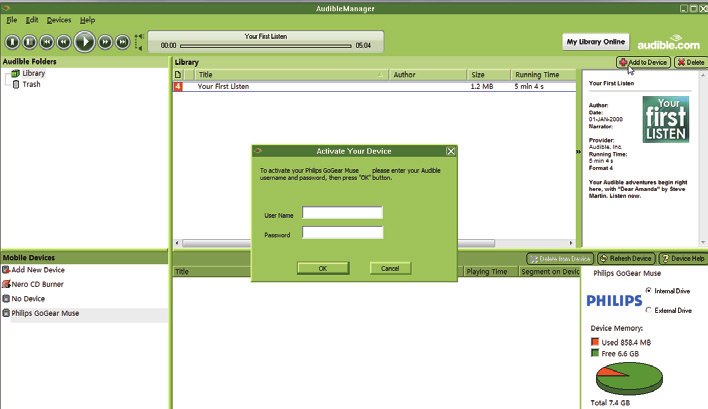Screen dimensions: 708x409
Task: Start playback with the large Play button
Action: click(84, 42)
